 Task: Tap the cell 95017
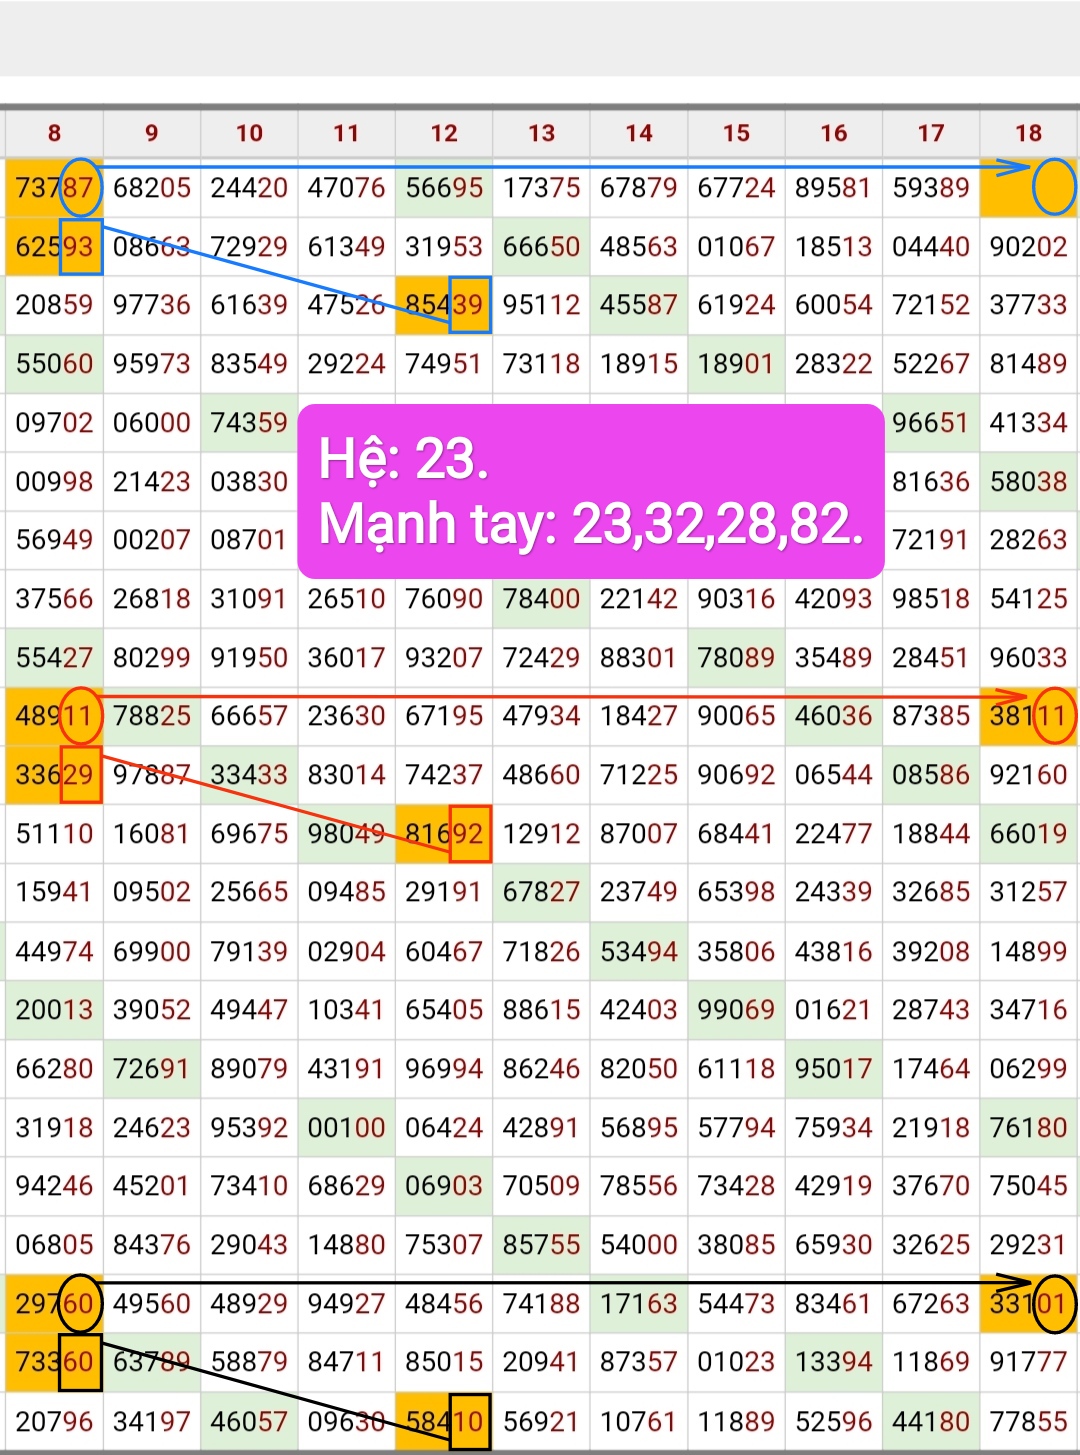(834, 1069)
